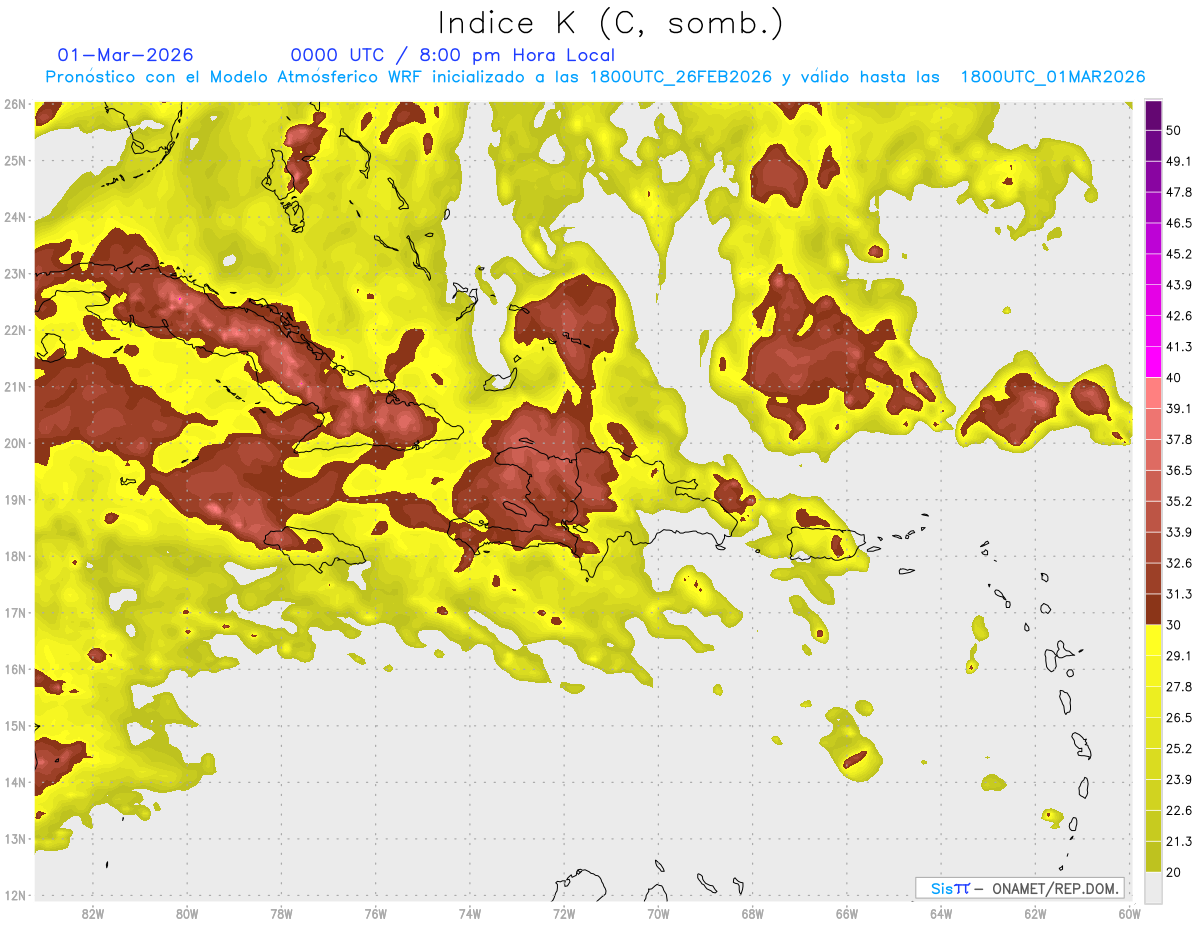Viewport: 1200px width, 927px height.
Task: Click the colorbar value '42.6'
Action: pos(1179,316)
